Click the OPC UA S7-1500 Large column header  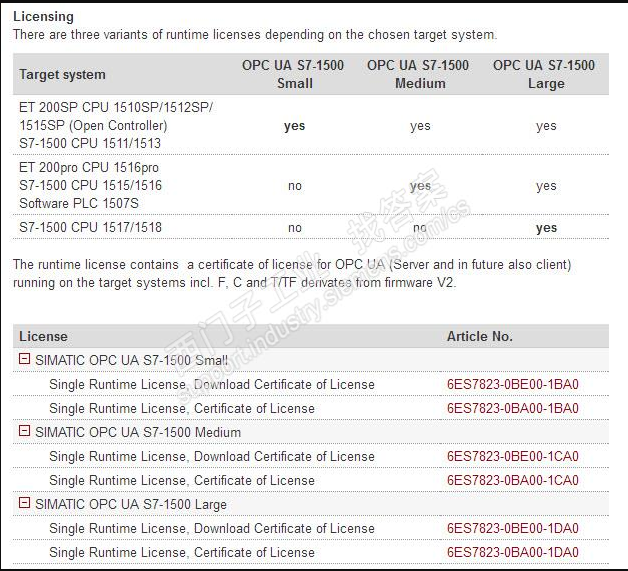click(x=545, y=74)
